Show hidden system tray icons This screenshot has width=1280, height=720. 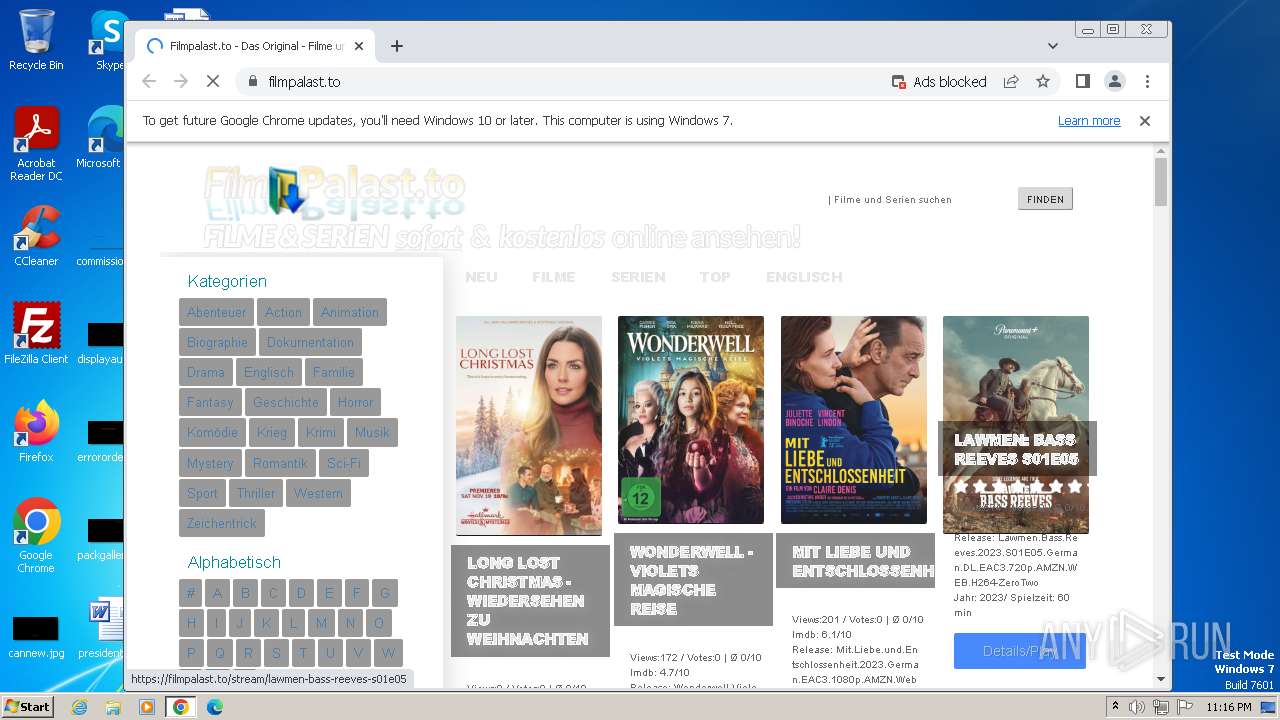click(1115, 707)
